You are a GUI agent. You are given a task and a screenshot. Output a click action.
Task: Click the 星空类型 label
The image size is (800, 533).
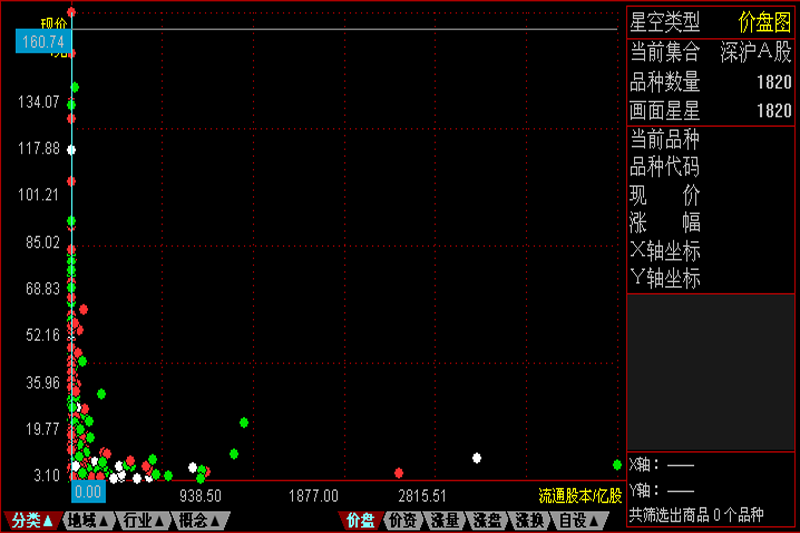tap(665, 22)
